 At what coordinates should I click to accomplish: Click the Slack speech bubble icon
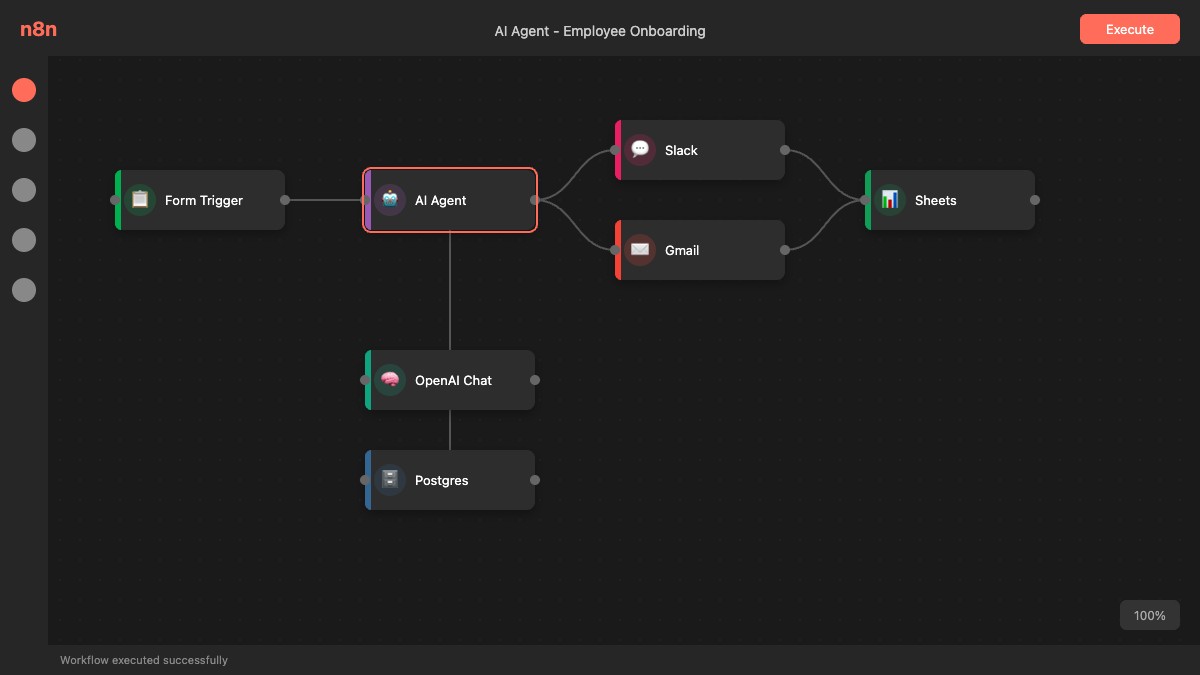click(640, 150)
